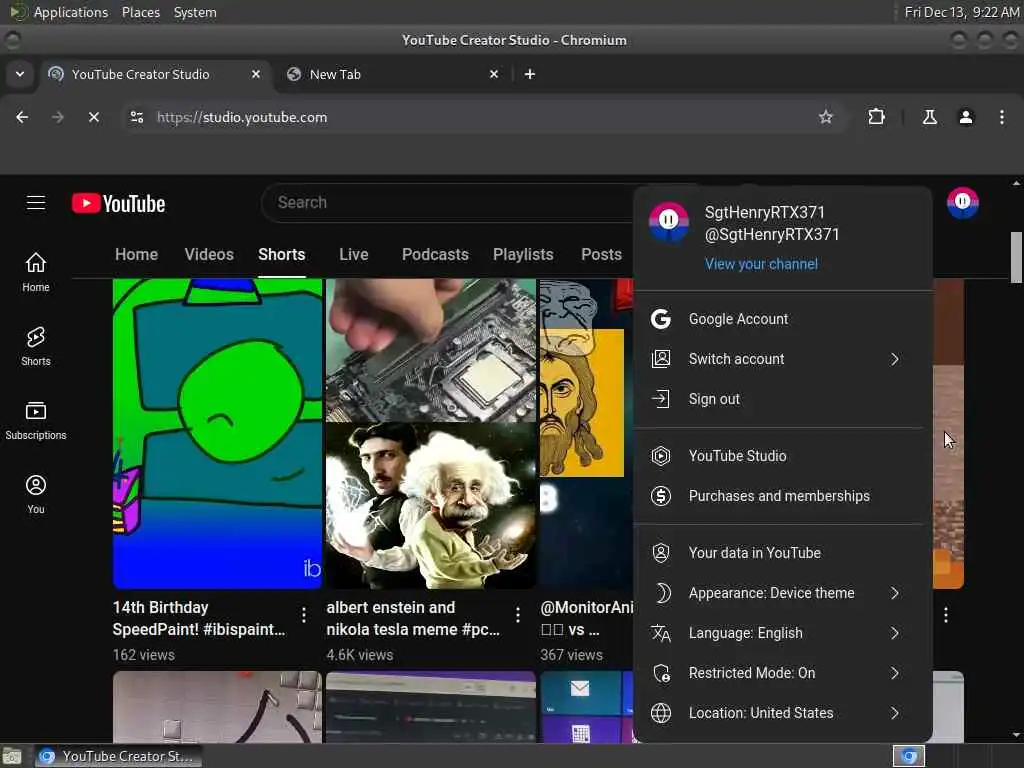Open options for albert enstein meme short
Viewport: 1024px width, 768px height.
tap(517, 615)
